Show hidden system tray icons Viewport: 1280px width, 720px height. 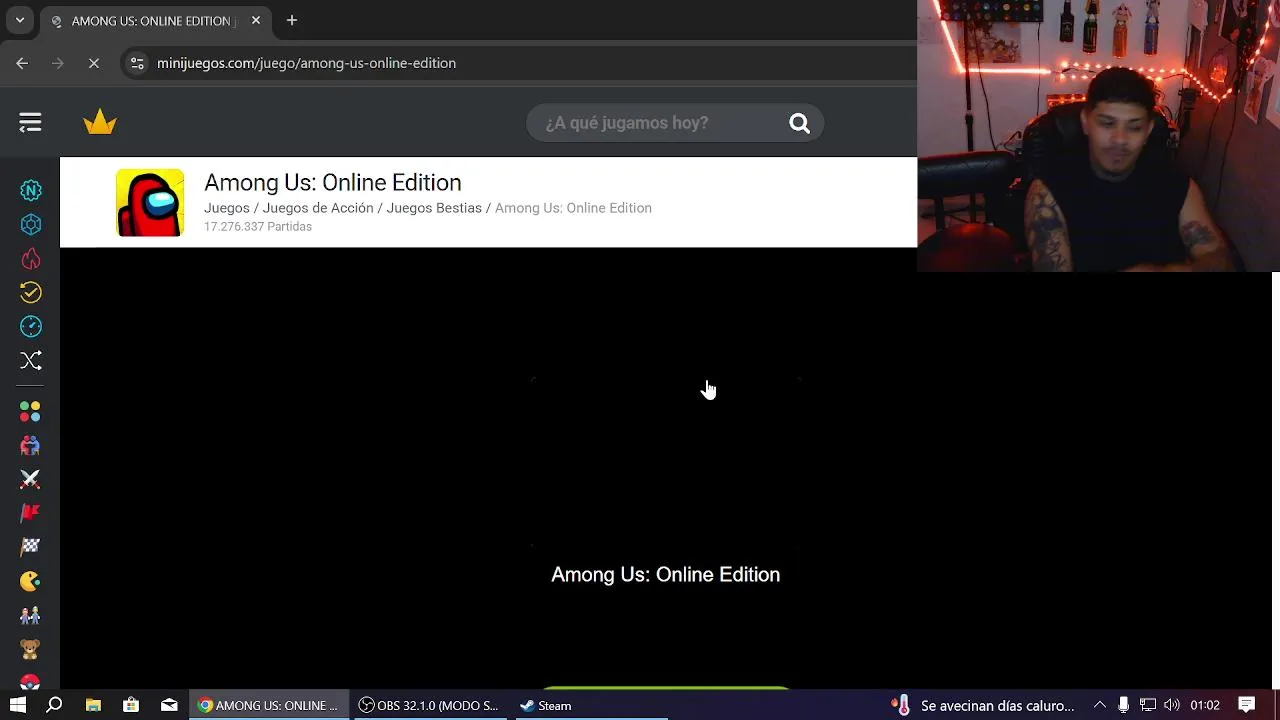[x=1100, y=705]
